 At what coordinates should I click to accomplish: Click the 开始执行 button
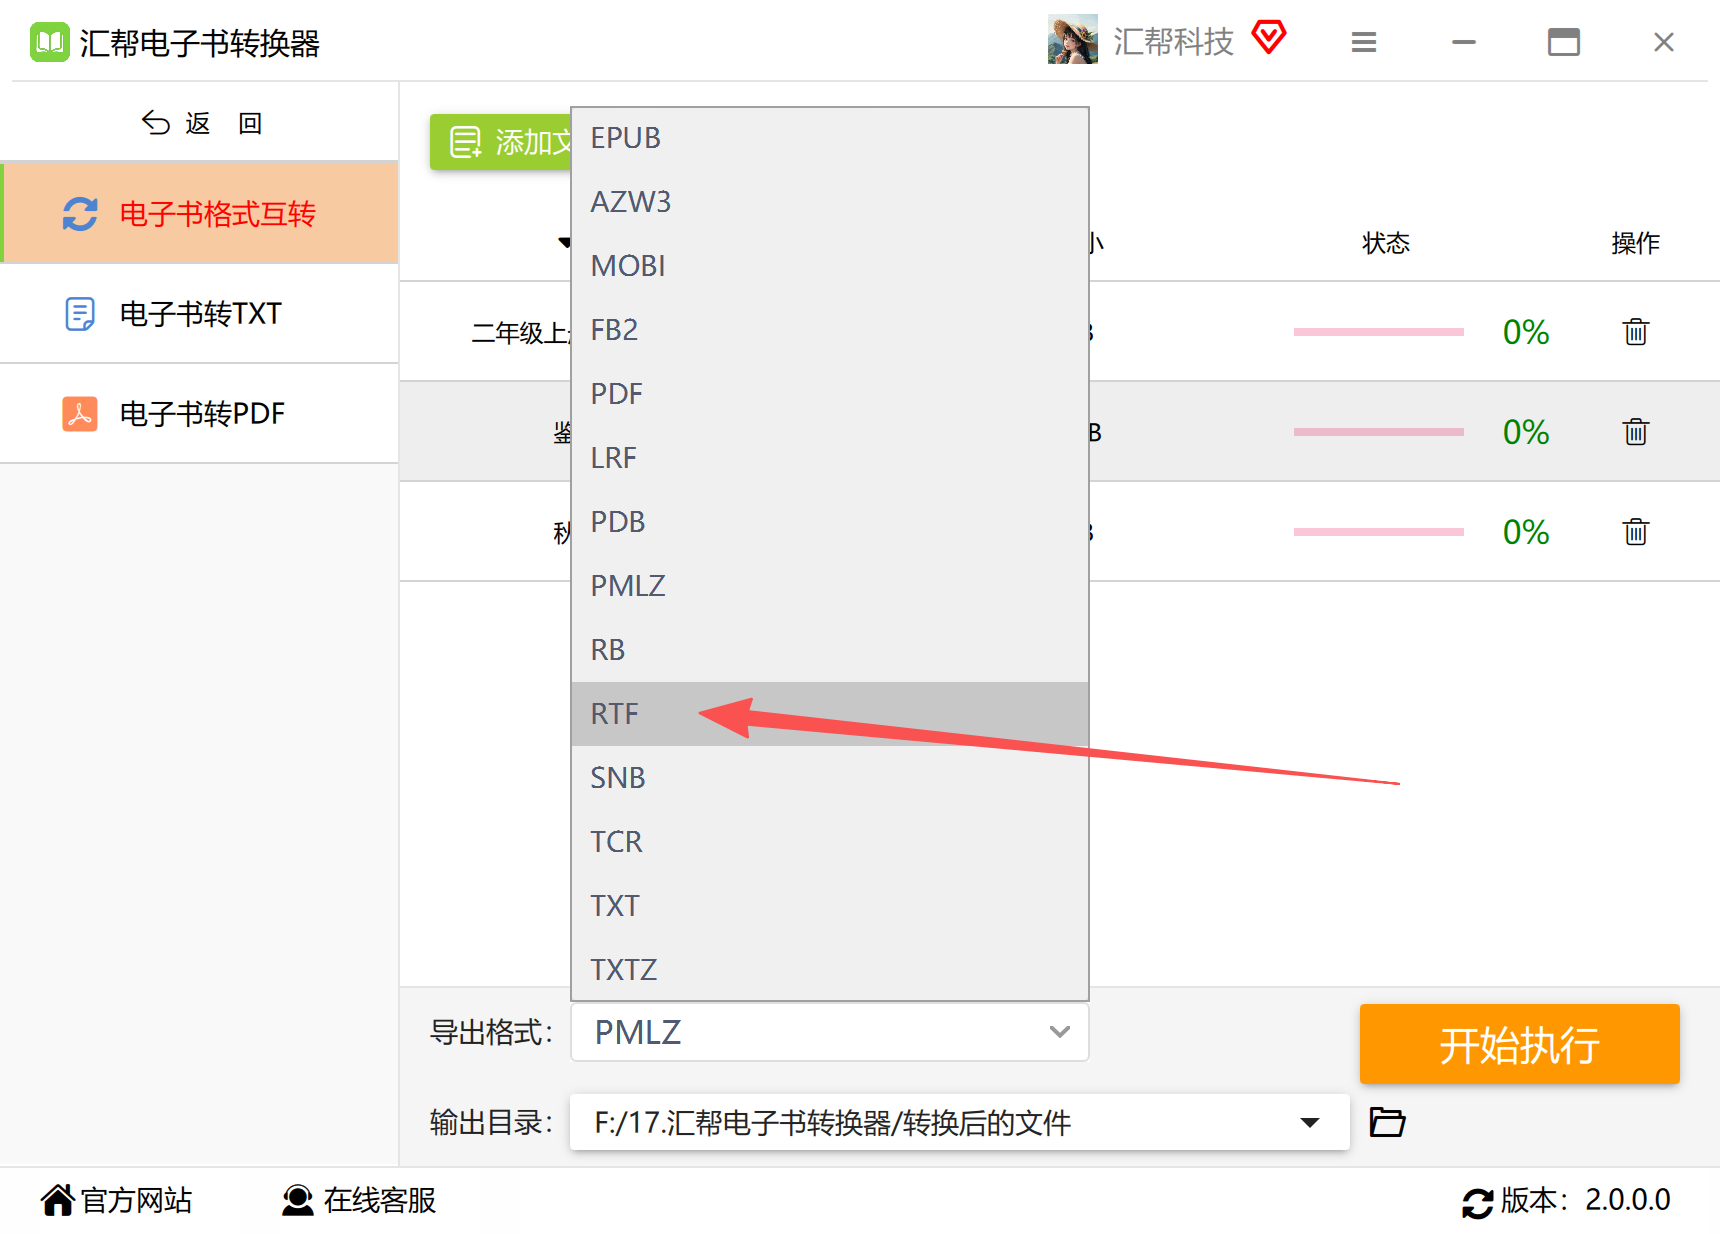point(1519,1044)
